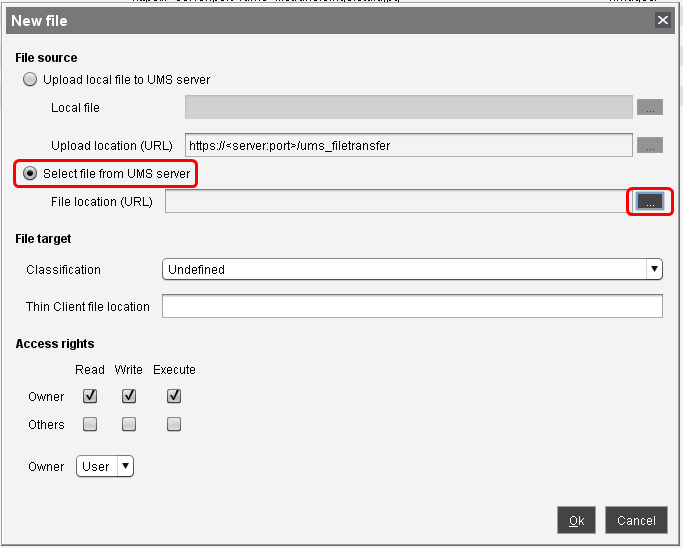Click the Ok button
The image size is (683, 548).
pyautogui.click(x=576, y=520)
